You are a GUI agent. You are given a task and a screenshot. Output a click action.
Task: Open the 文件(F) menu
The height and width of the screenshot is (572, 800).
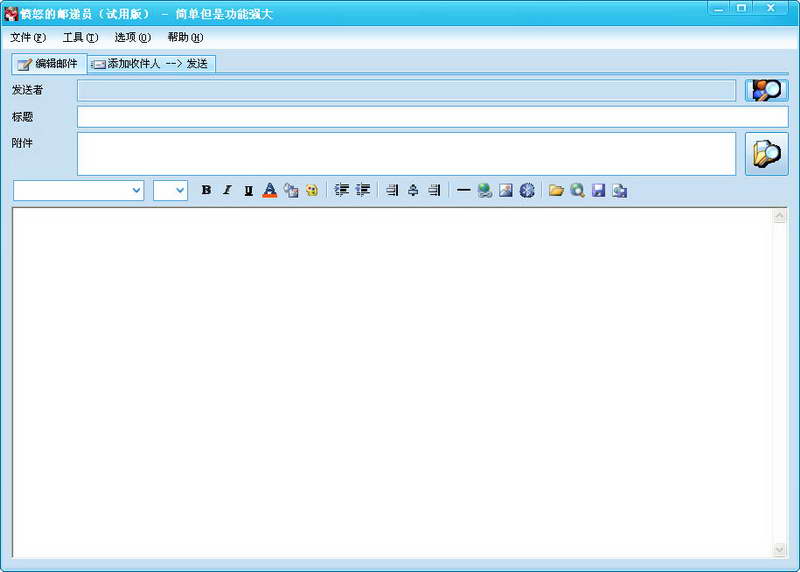28,37
